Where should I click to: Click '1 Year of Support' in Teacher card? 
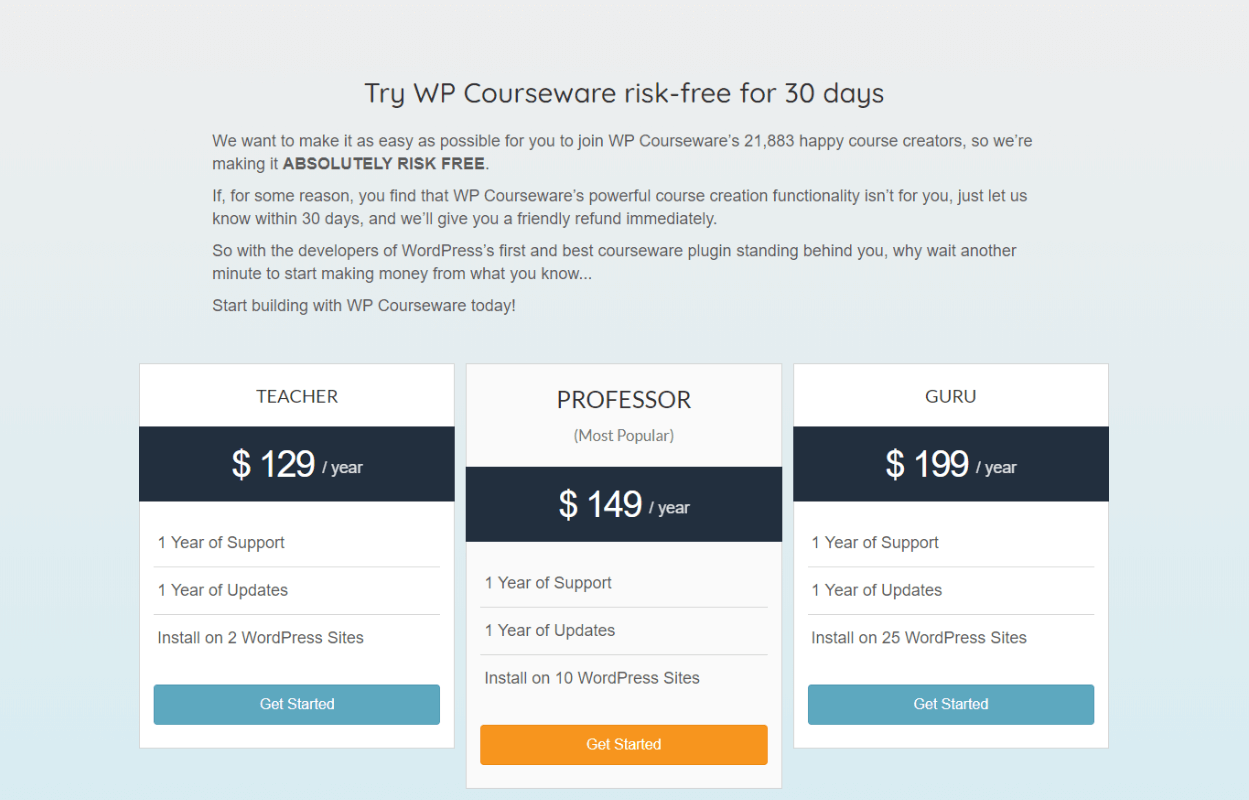tap(221, 543)
